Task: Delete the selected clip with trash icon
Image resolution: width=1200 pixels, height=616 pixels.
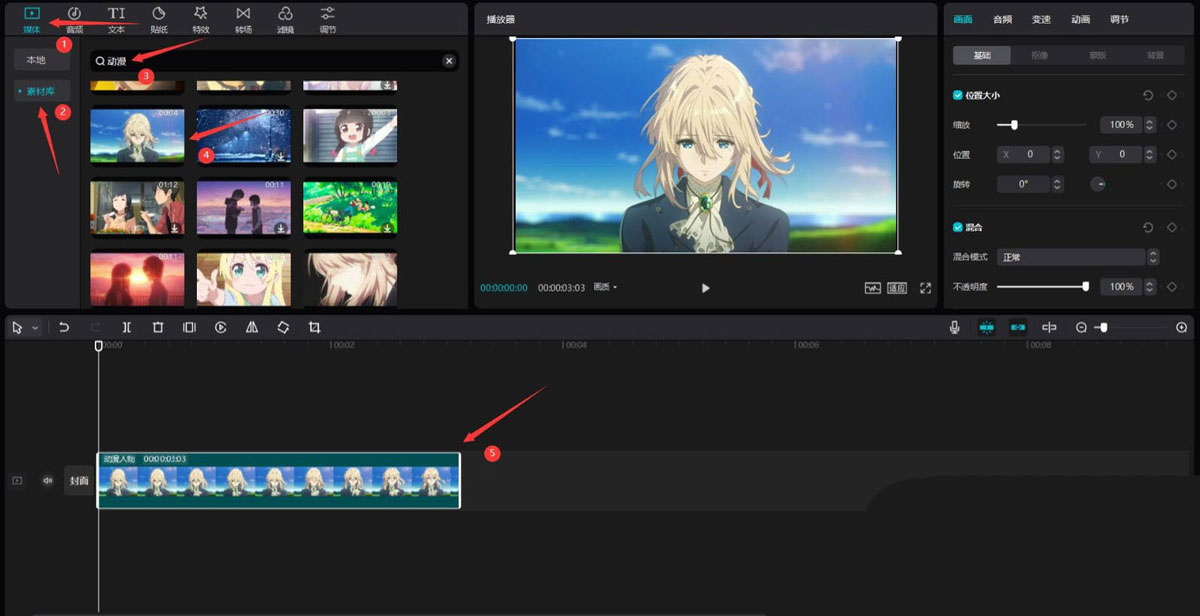Action: pyautogui.click(x=158, y=327)
